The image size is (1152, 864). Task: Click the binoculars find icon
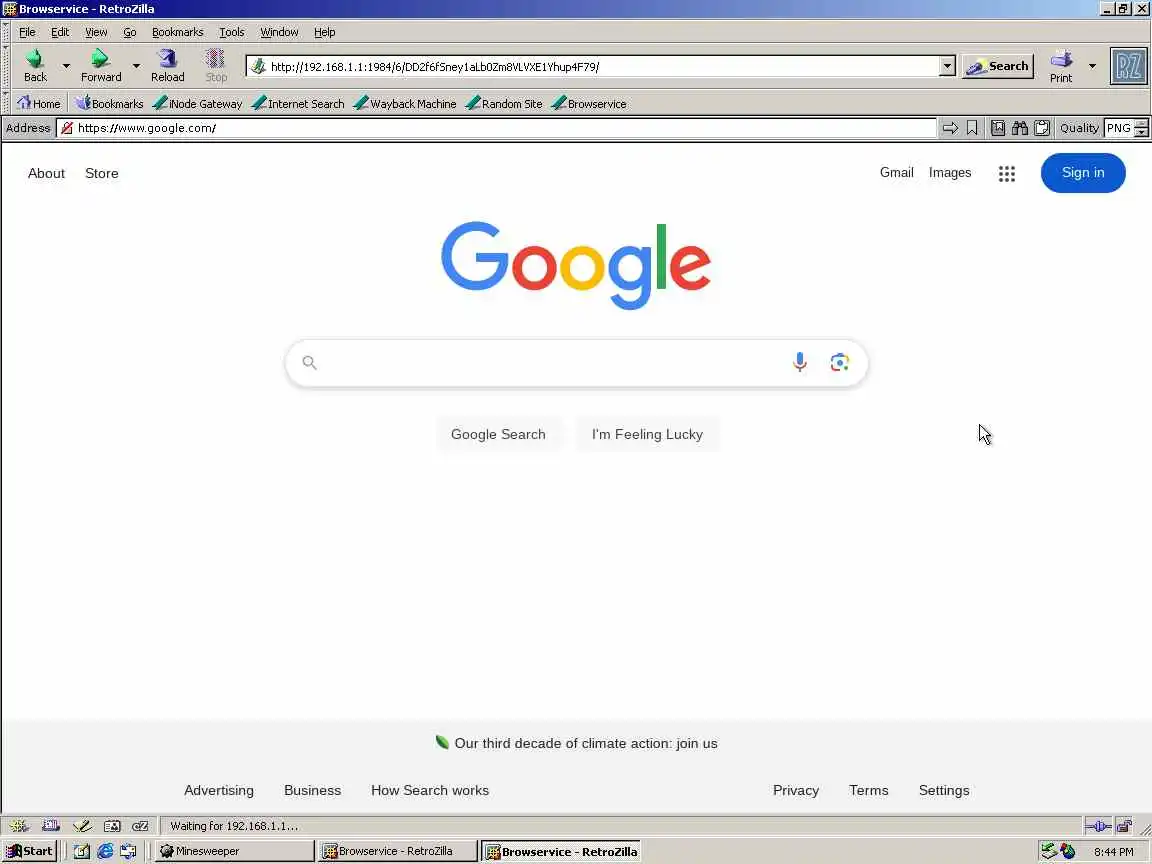pyautogui.click(x=1020, y=128)
